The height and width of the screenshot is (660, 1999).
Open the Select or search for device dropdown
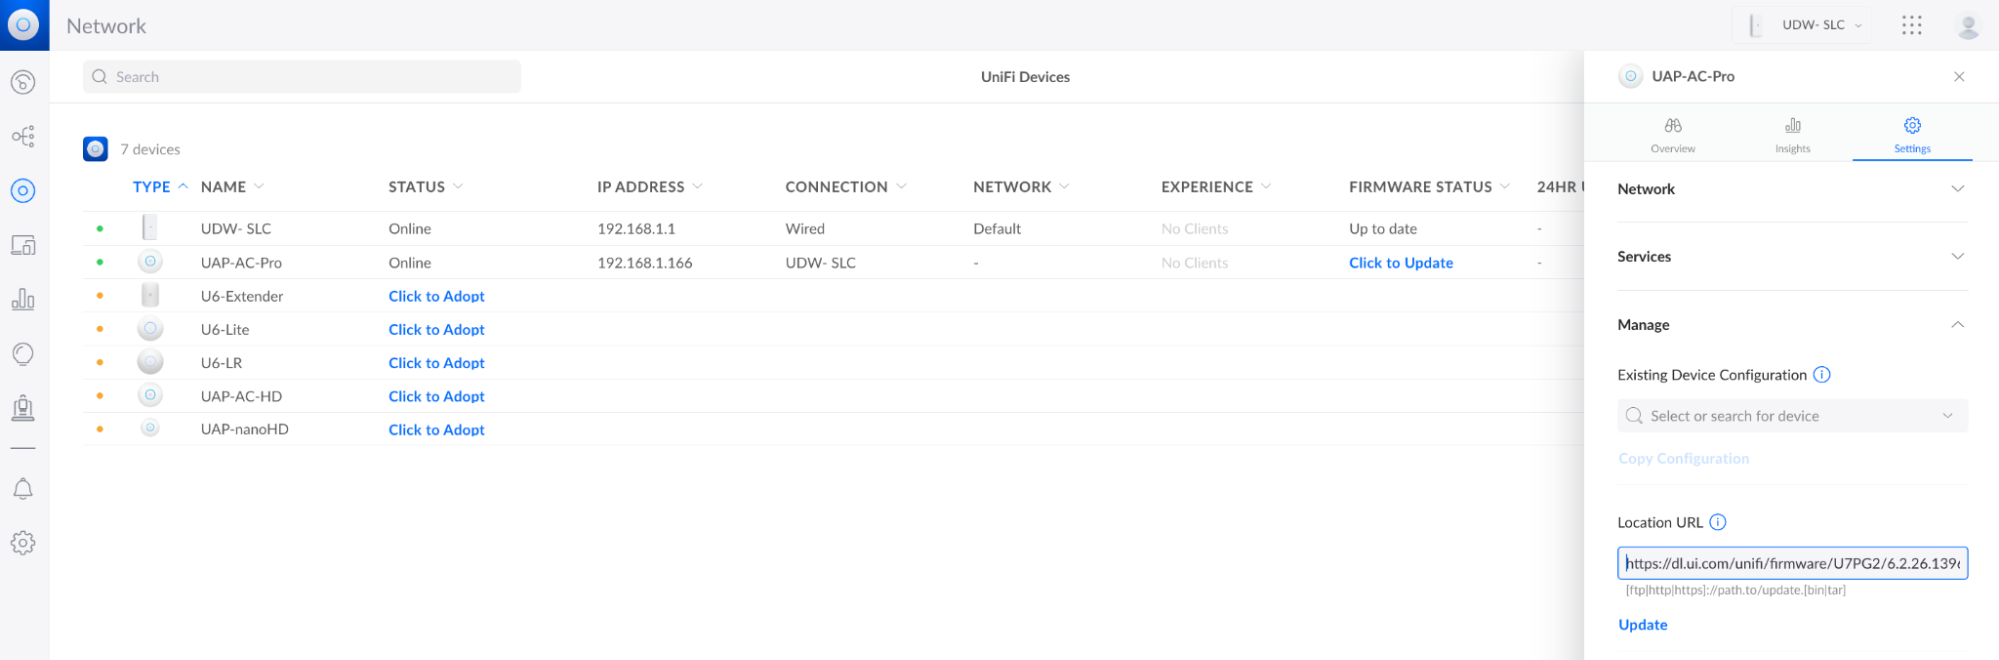[1791, 416]
